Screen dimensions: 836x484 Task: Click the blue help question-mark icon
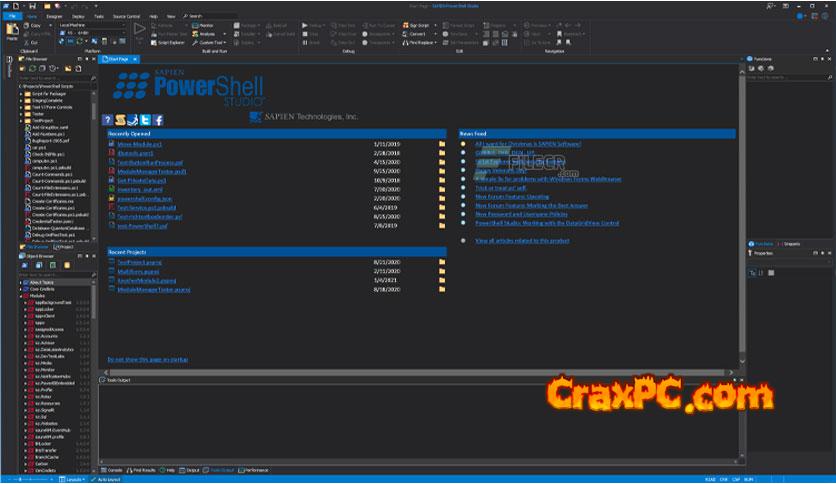pyautogui.click(x=109, y=121)
